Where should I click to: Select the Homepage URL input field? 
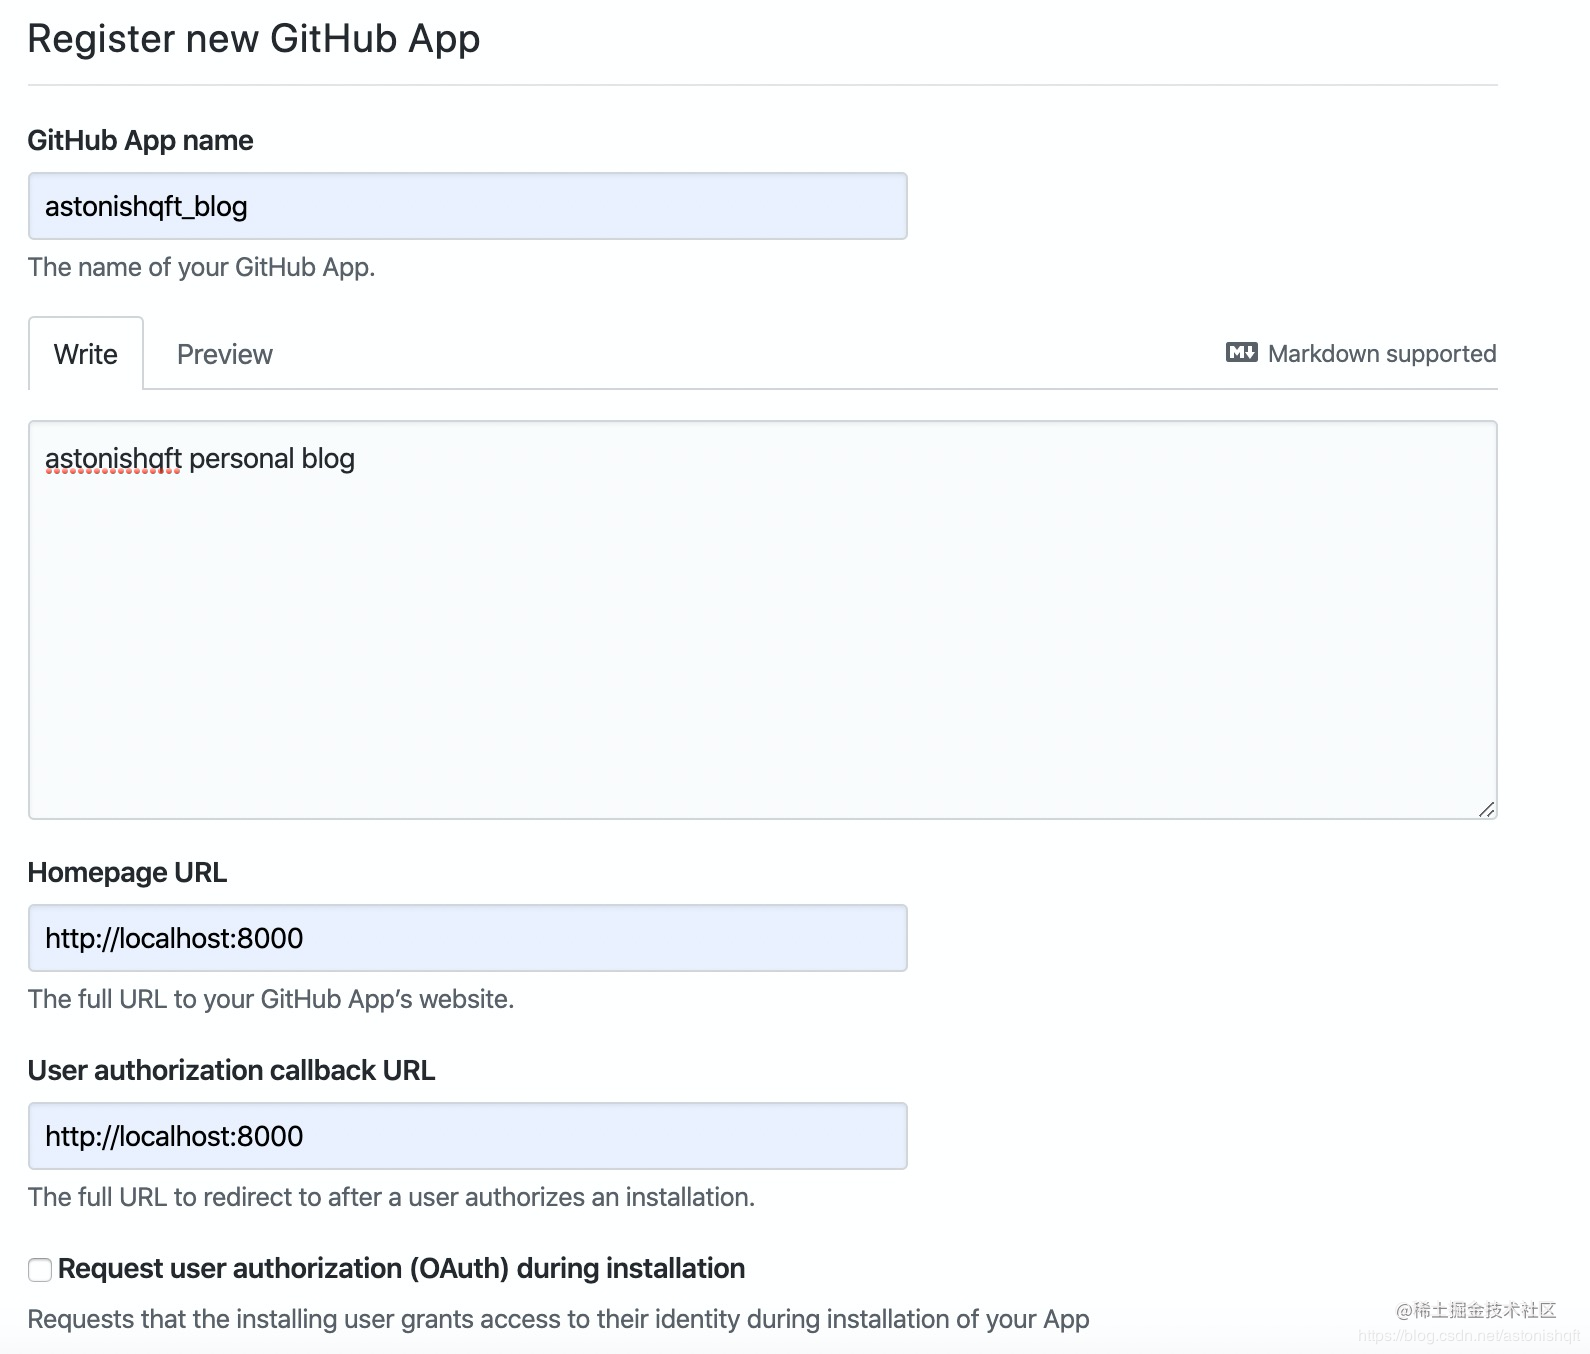click(x=468, y=938)
